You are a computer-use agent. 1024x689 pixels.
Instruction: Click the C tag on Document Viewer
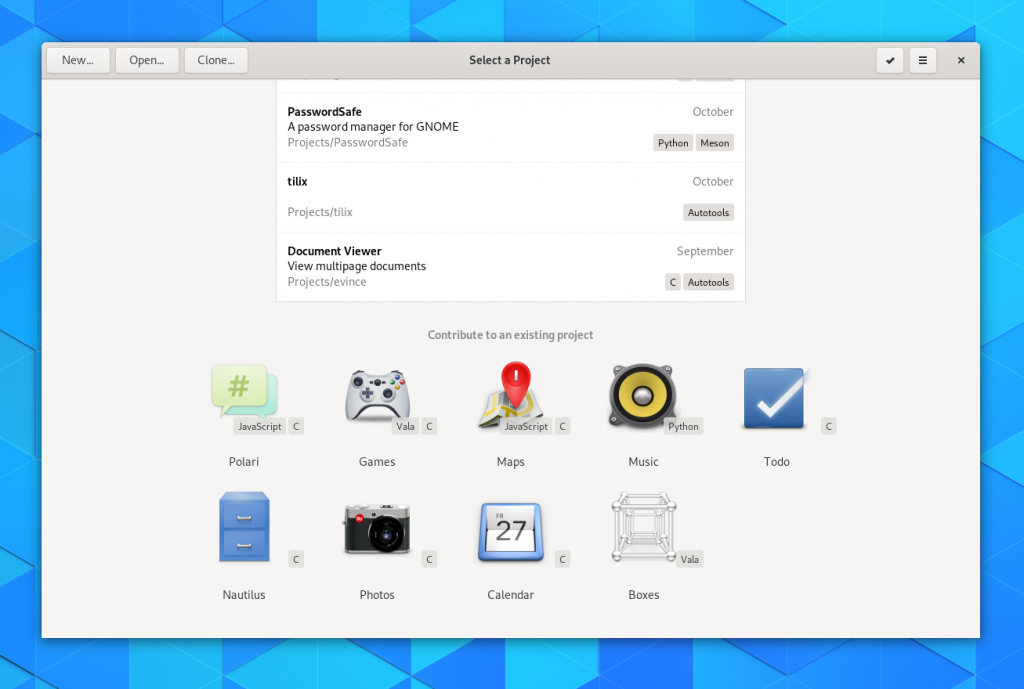point(673,282)
